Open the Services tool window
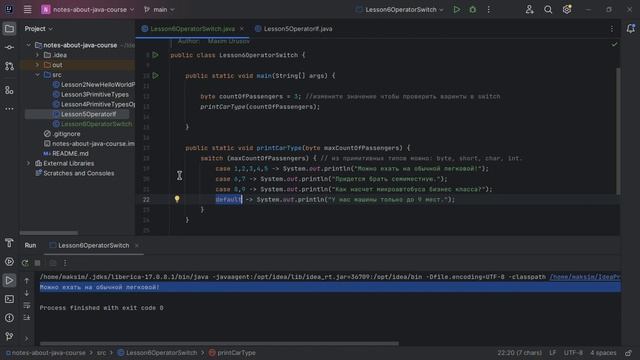The height and width of the screenshot is (360, 640). [9, 262]
